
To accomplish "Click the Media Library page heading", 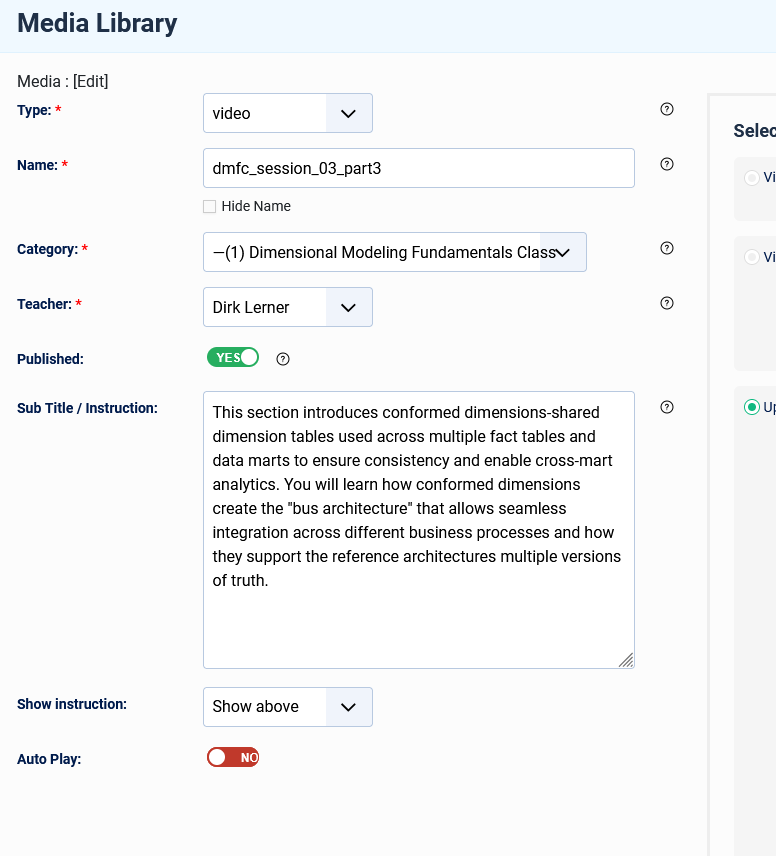I will 97,23.
